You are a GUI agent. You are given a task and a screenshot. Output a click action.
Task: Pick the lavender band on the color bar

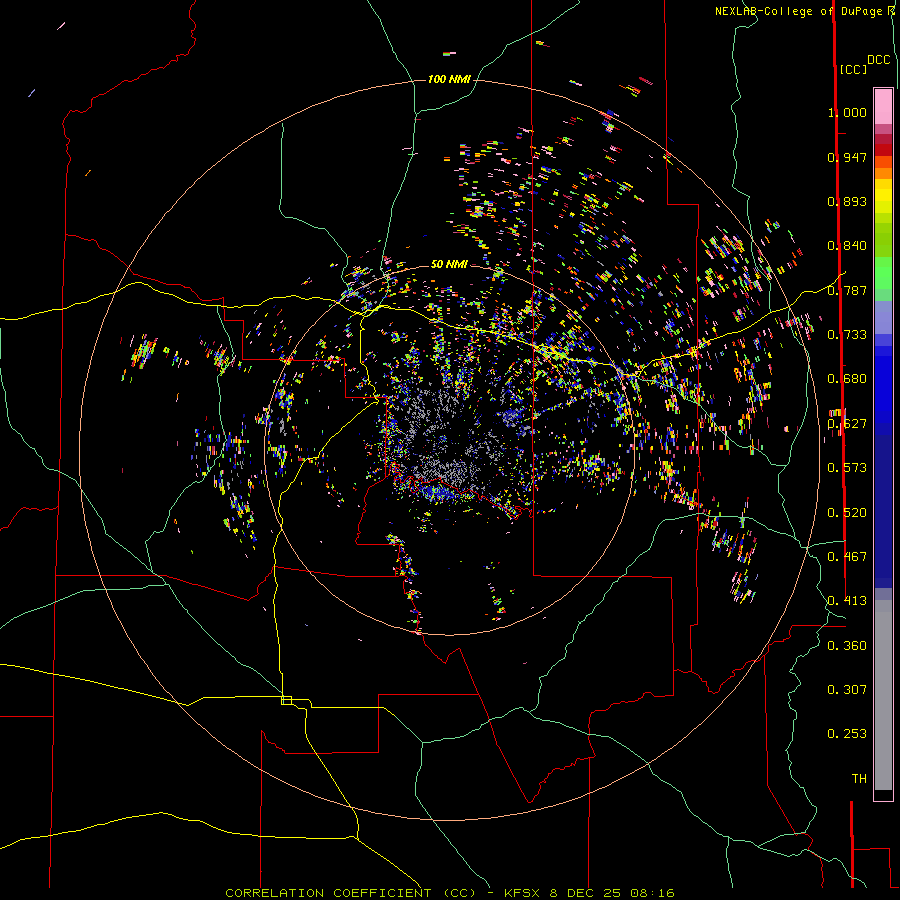[883, 317]
